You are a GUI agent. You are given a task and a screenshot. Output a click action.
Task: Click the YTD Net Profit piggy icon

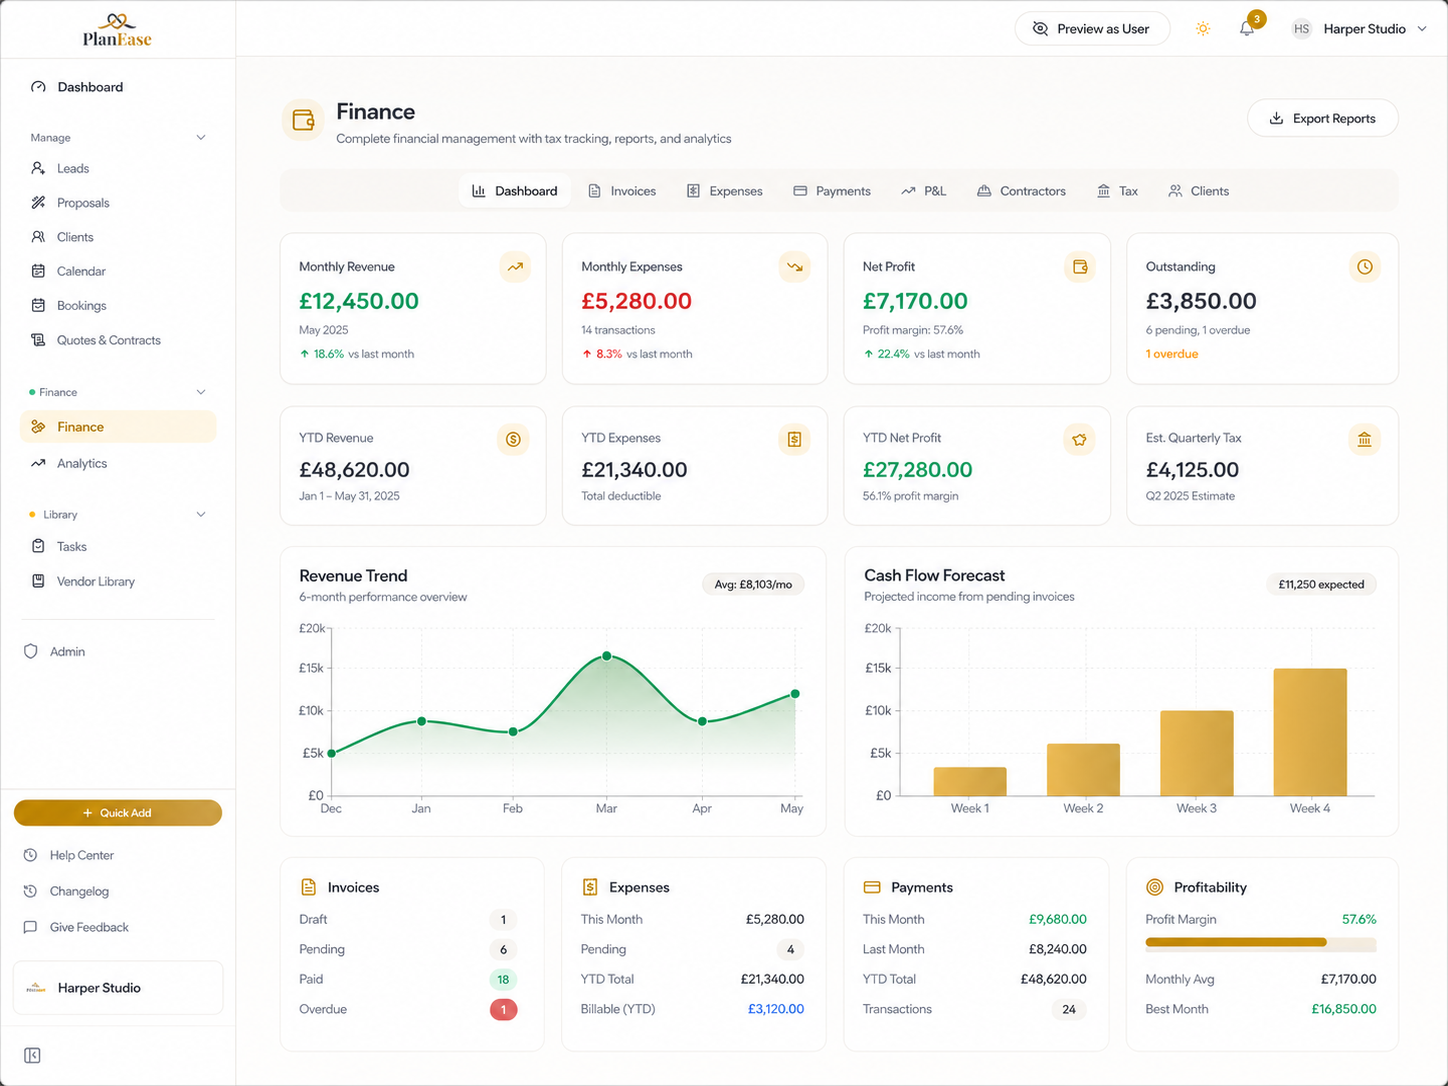(x=1079, y=439)
